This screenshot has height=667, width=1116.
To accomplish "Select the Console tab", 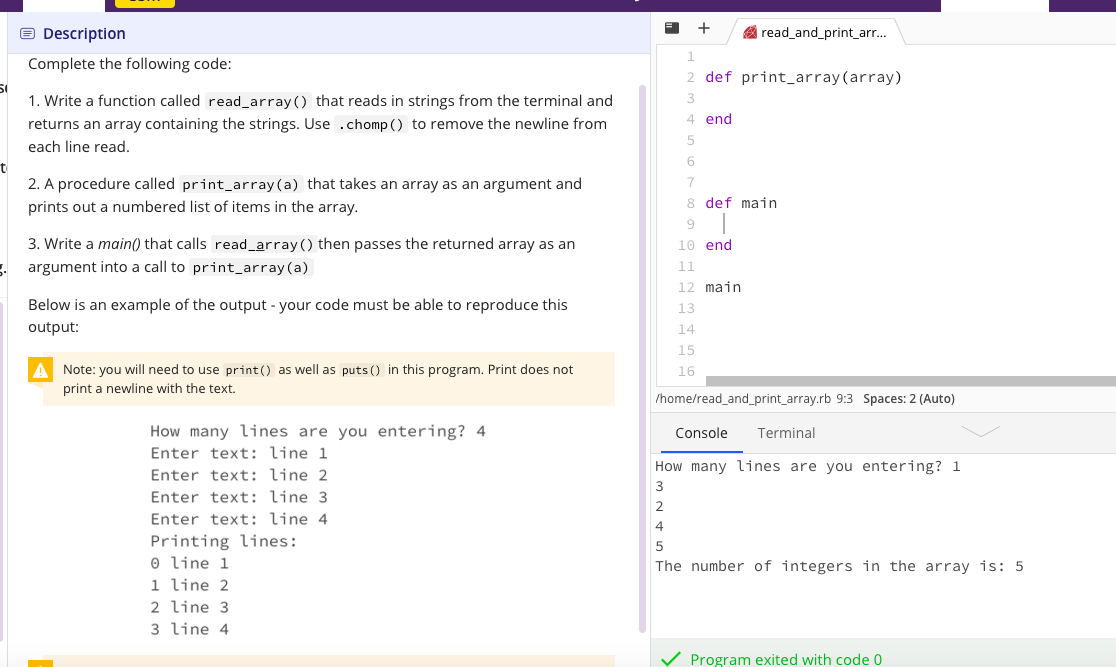I will pos(700,433).
